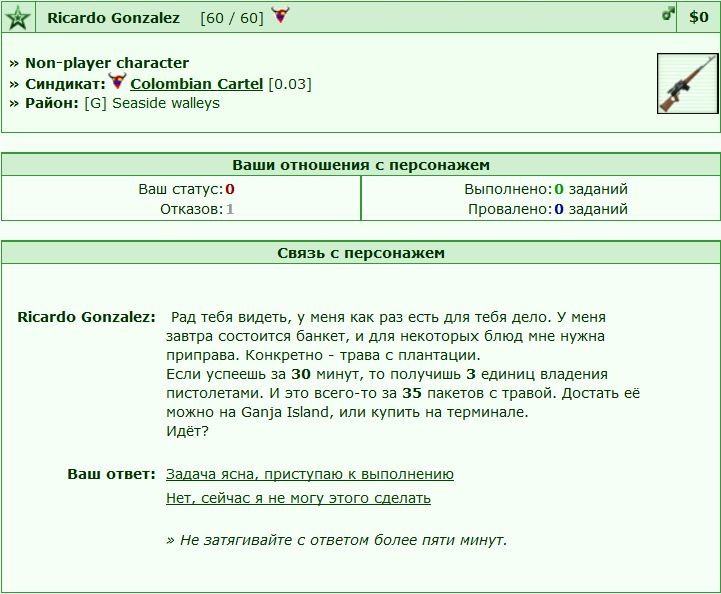Click the [60 / 60] level text
The image size is (721, 594).
click(232, 18)
